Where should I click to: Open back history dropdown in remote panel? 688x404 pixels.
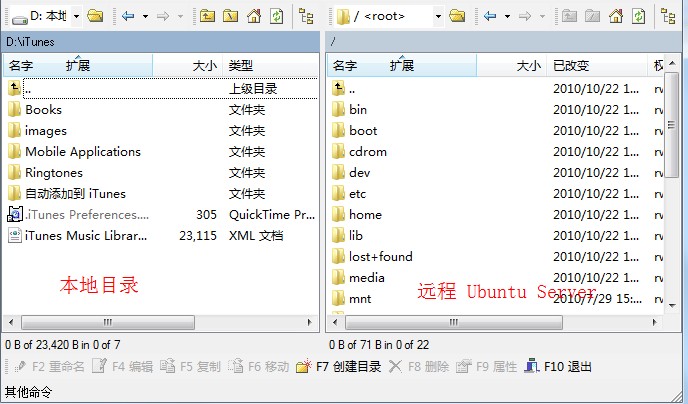tap(507, 17)
